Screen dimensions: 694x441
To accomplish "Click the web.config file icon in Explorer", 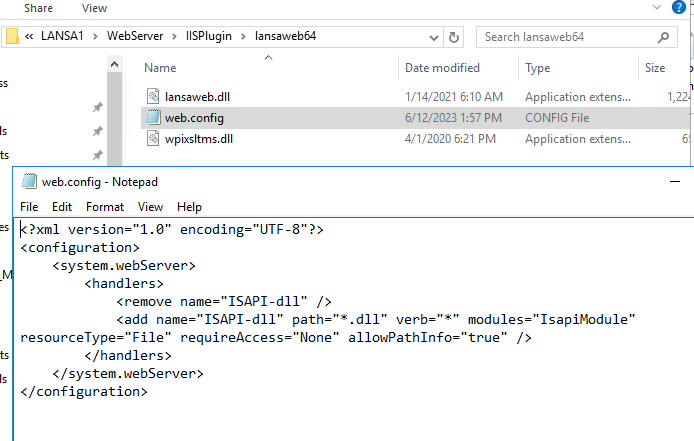I will [x=153, y=118].
